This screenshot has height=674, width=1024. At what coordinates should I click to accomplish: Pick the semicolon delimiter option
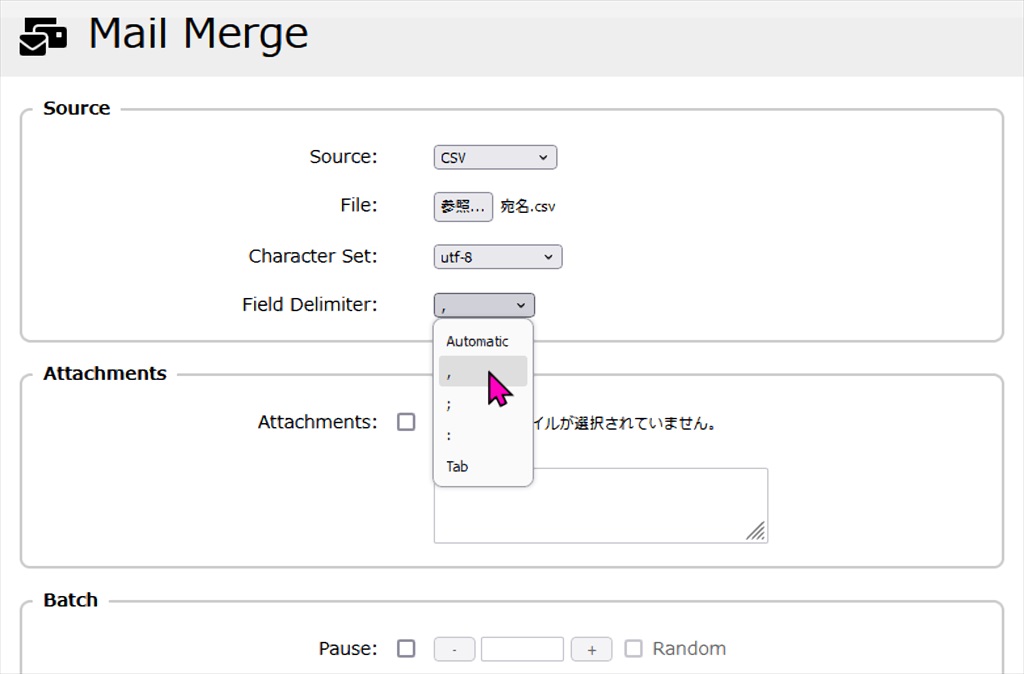(482, 404)
